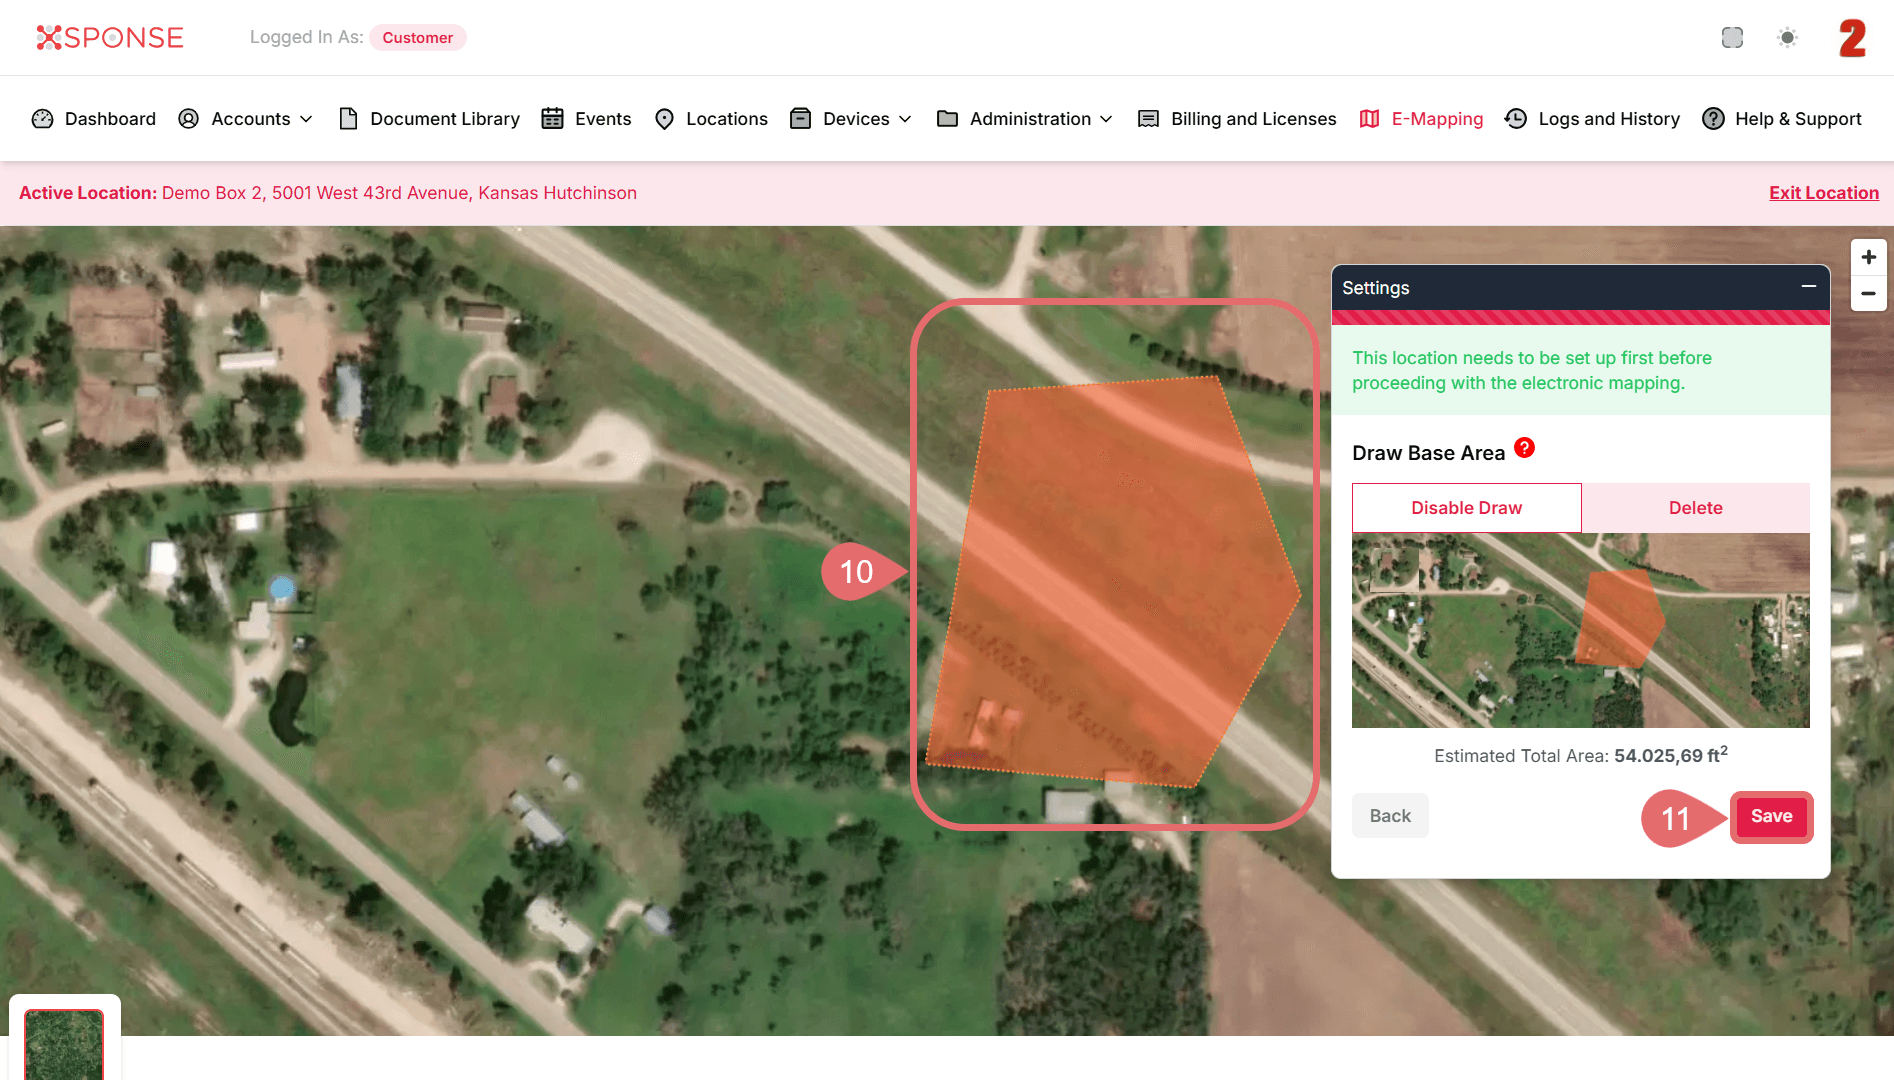Toggle fullscreen mode icon
Screen dimensions: 1894x1080
(1732, 37)
